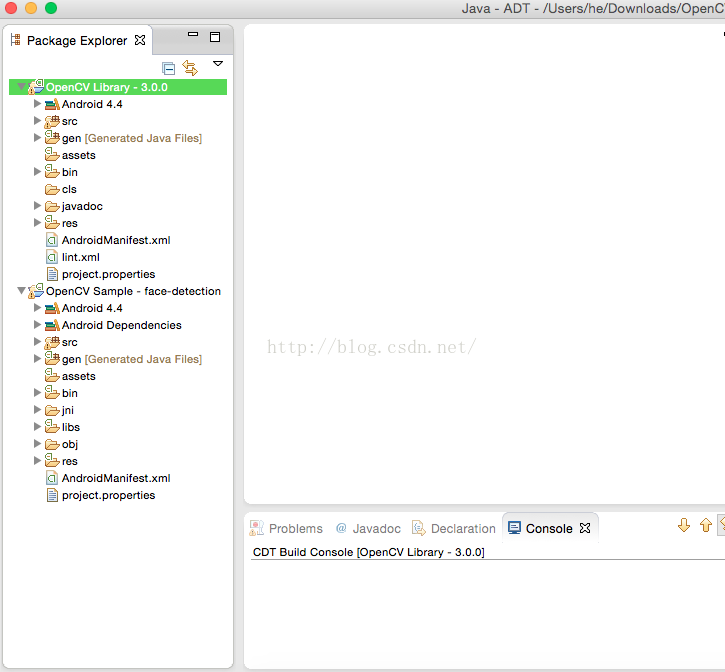Select "res" folder in face-detection project
This screenshot has height=672, width=725.
point(70,461)
